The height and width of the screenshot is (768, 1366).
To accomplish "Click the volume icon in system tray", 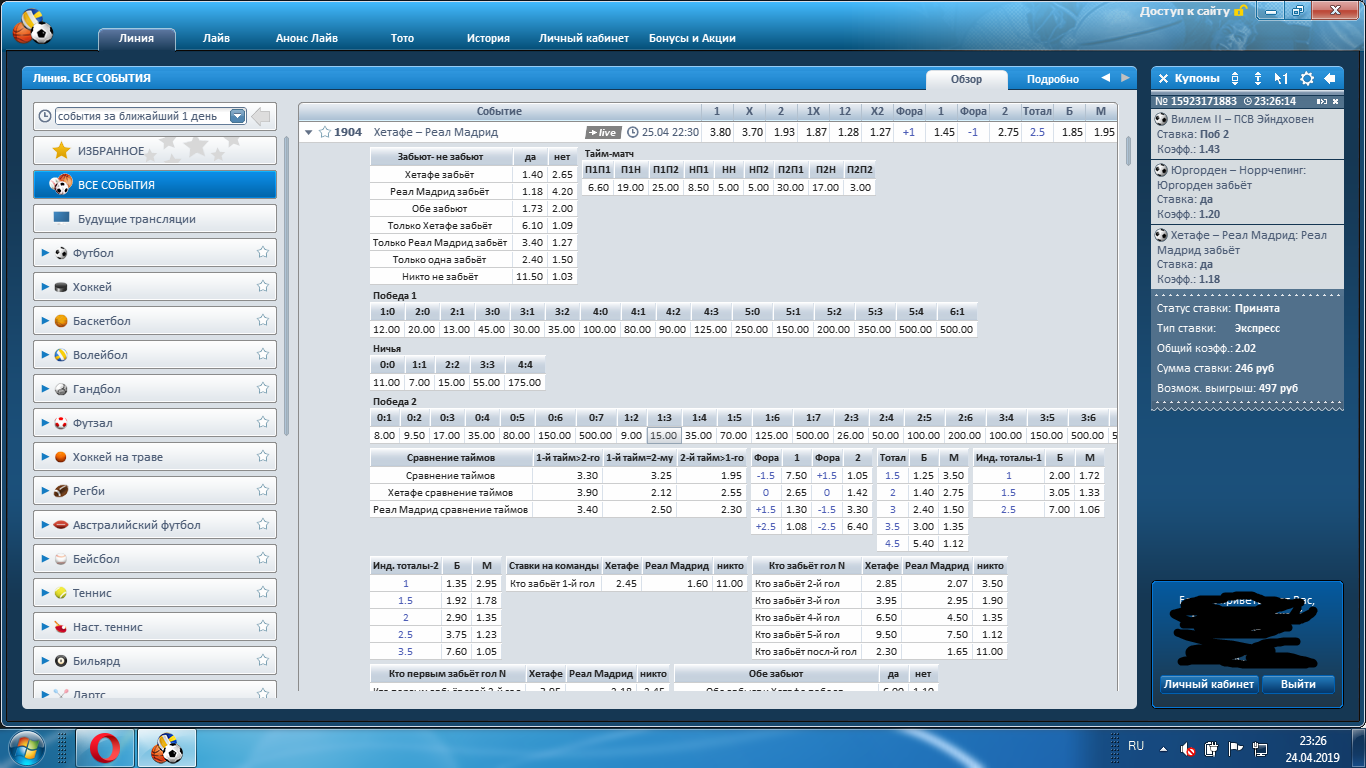I will point(1188,748).
